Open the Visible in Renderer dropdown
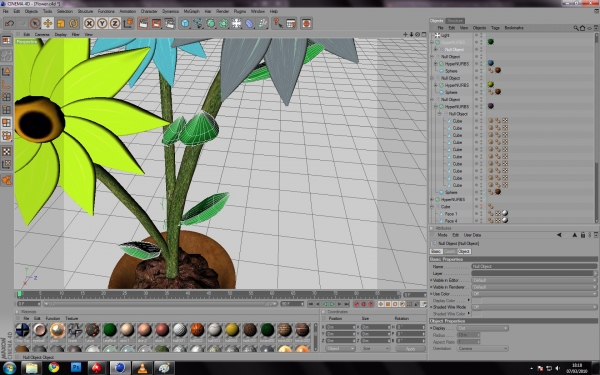 pyautogui.click(x=534, y=287)
